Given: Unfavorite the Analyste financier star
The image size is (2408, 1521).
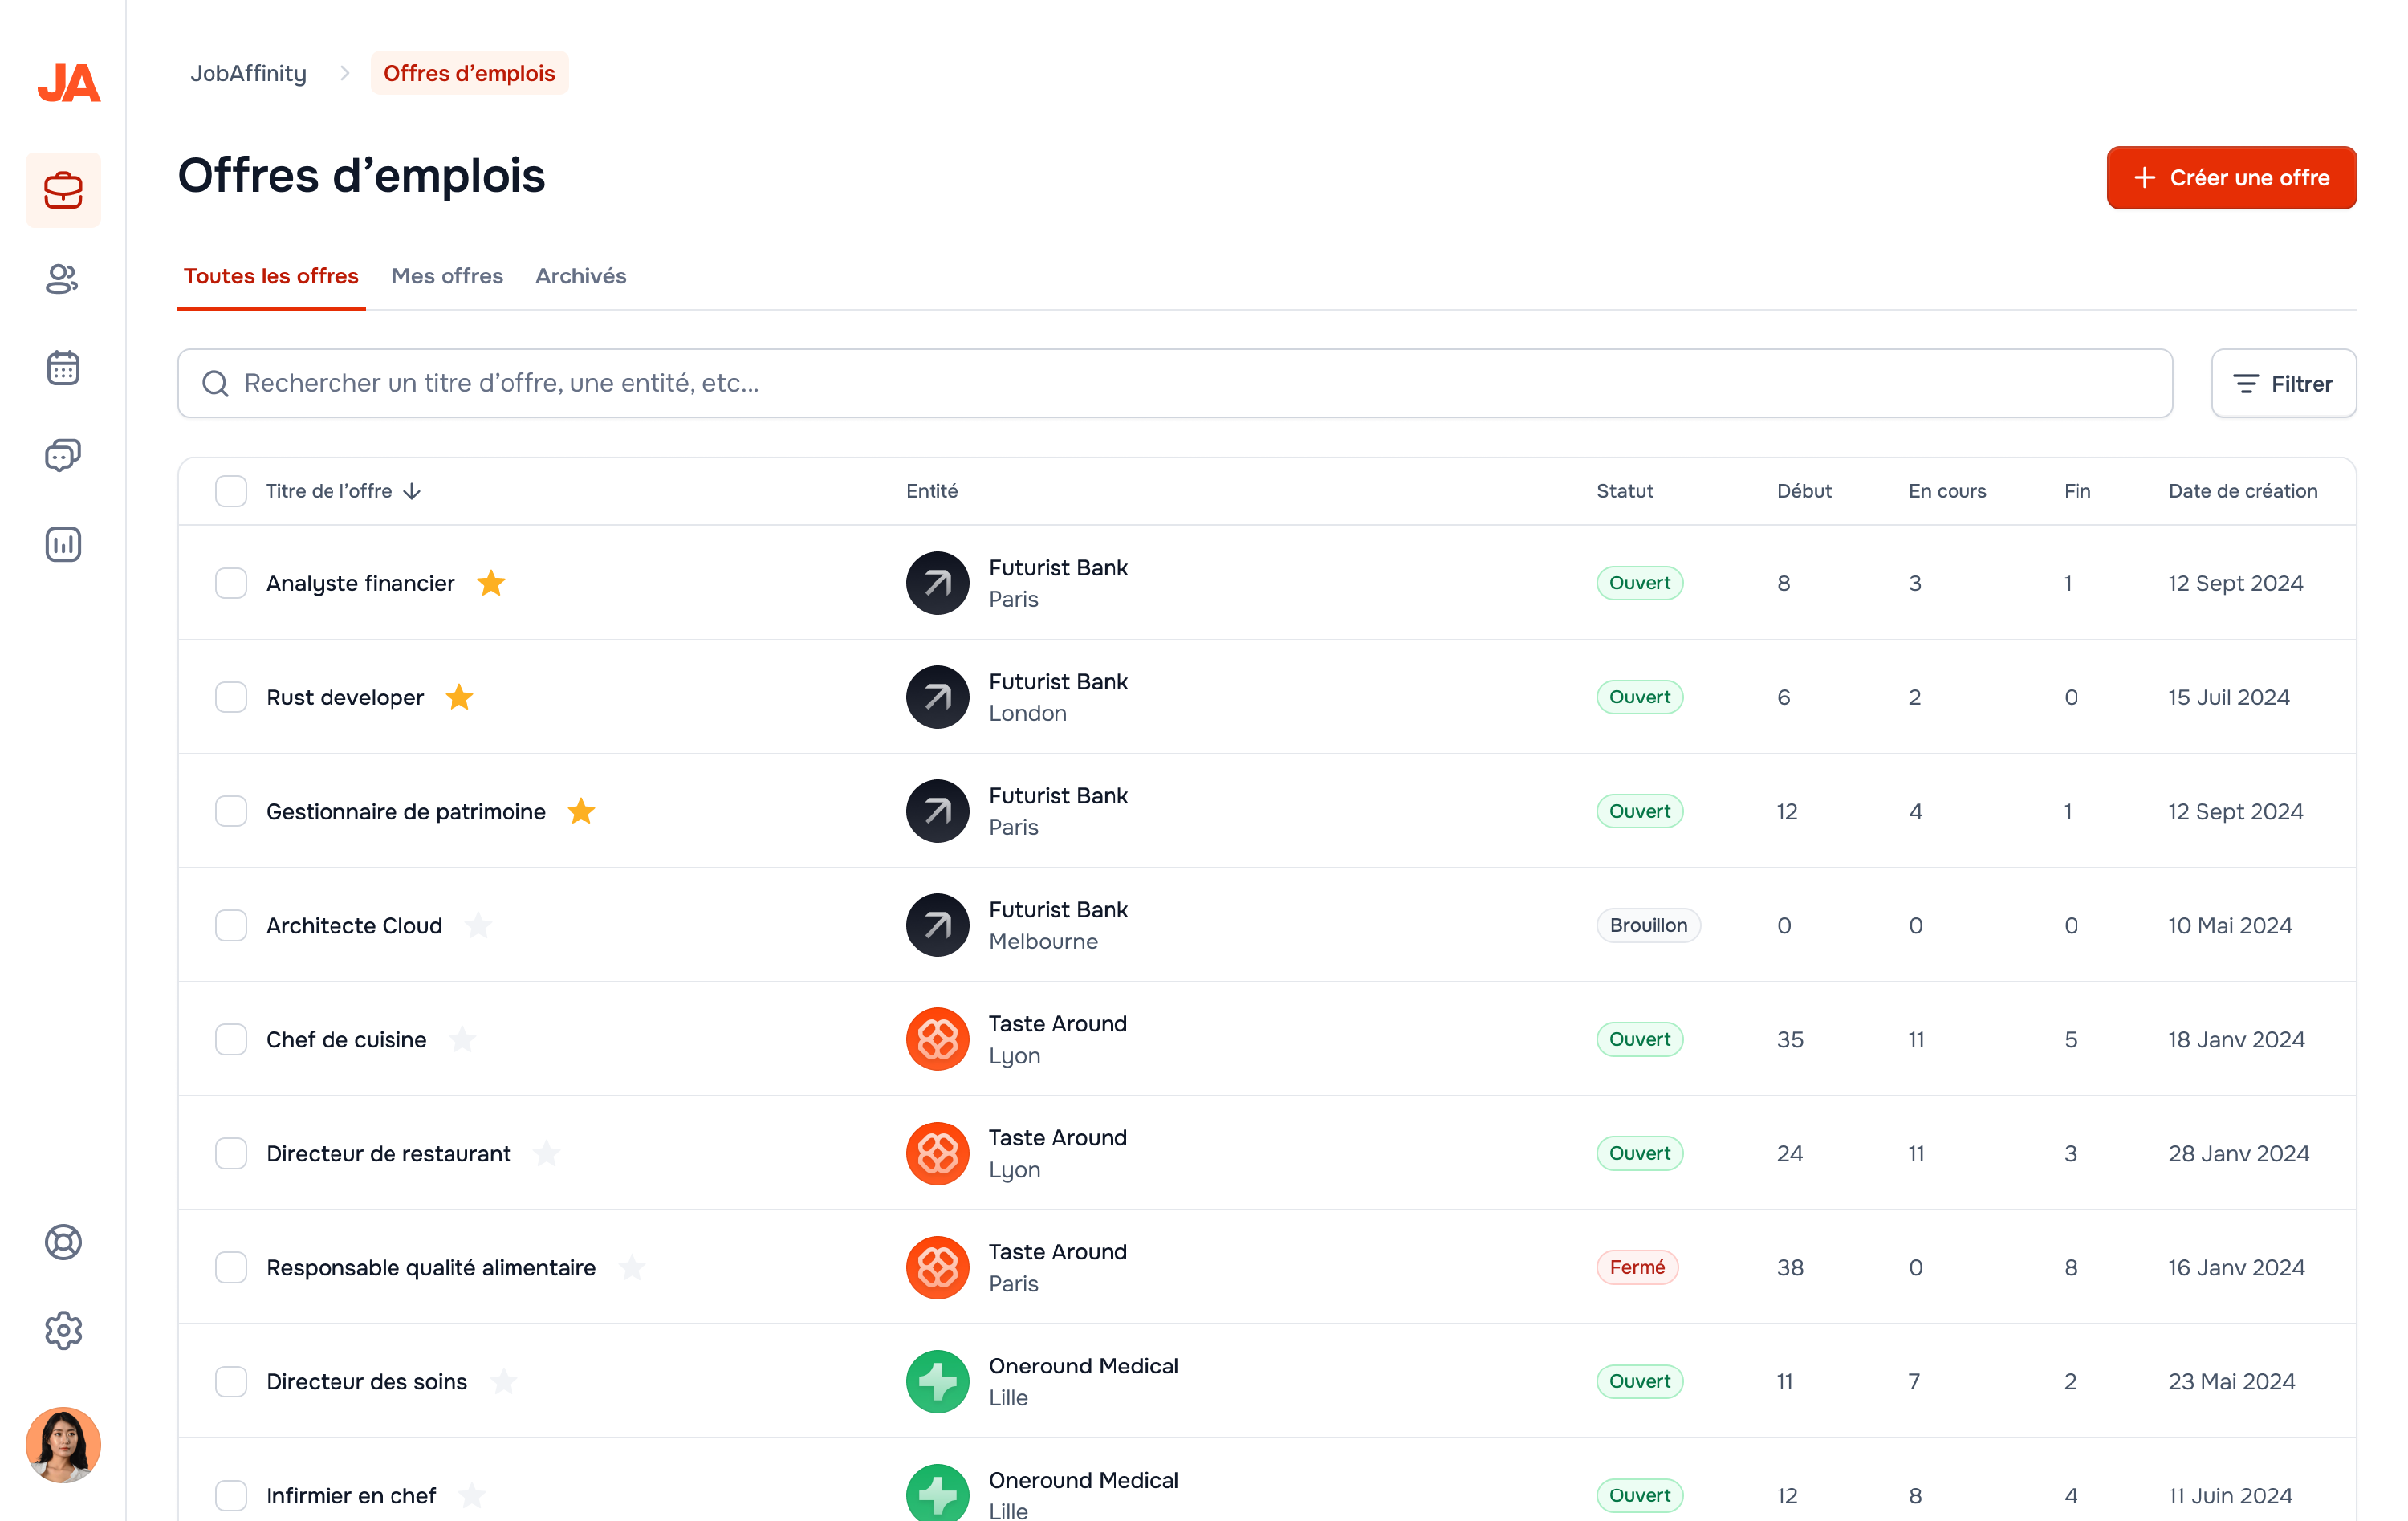Looking at the screenshot, I should click(x=491, y=583).
